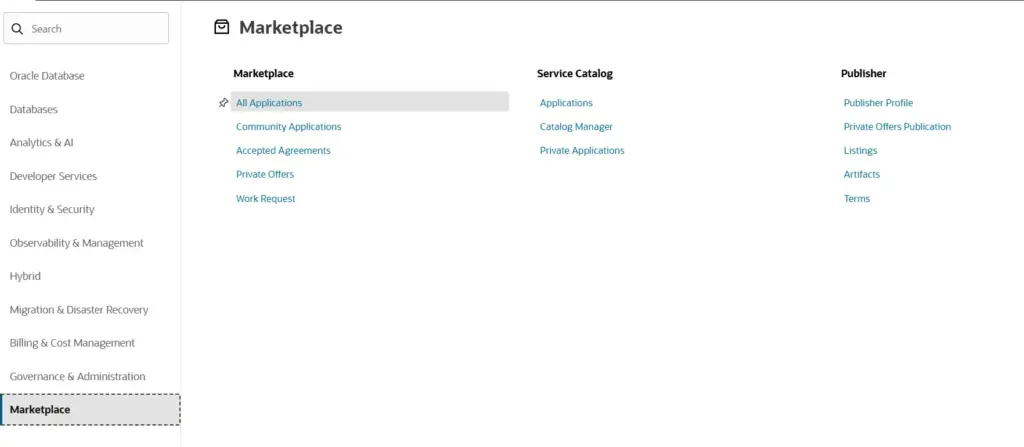Click the bold Marketplace column heading
This screenshot has width=1024, height=447.
pyautogui.click(x=263, y=74)
